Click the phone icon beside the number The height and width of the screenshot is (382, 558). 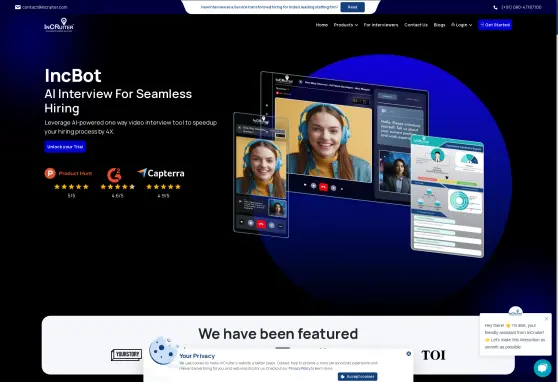click(x=495, y=7)
